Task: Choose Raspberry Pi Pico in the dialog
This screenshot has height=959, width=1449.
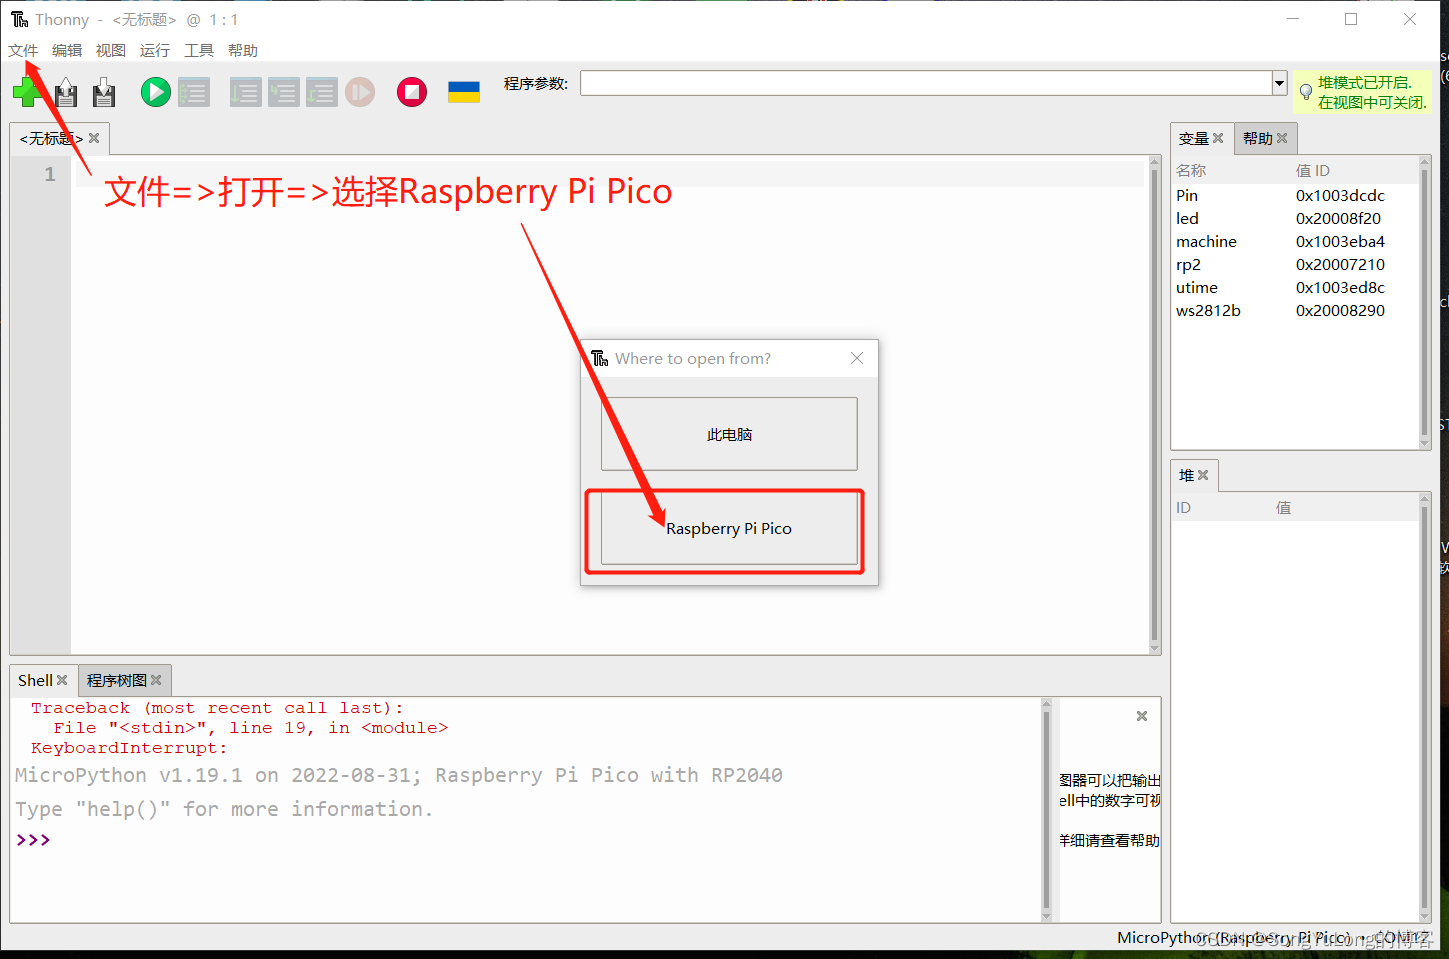Action: tap(729, 528)
